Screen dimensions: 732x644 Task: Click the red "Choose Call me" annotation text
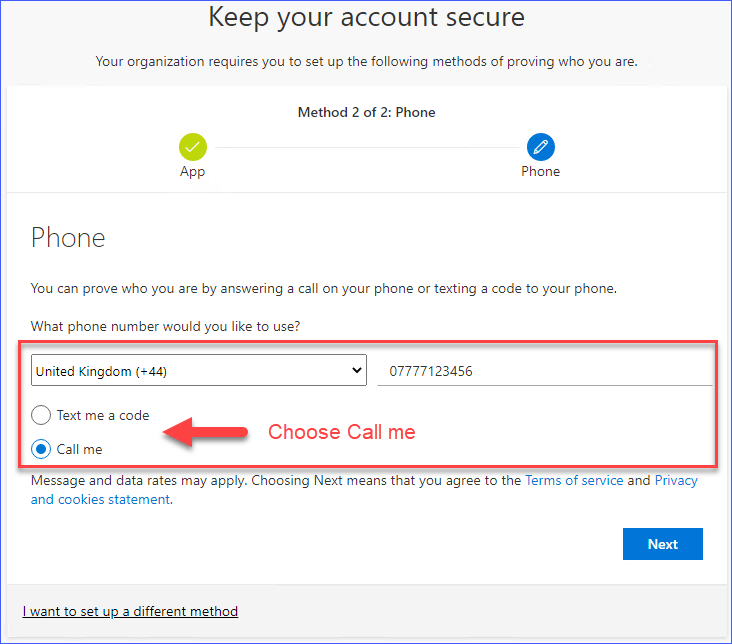[x=341, y=432]
